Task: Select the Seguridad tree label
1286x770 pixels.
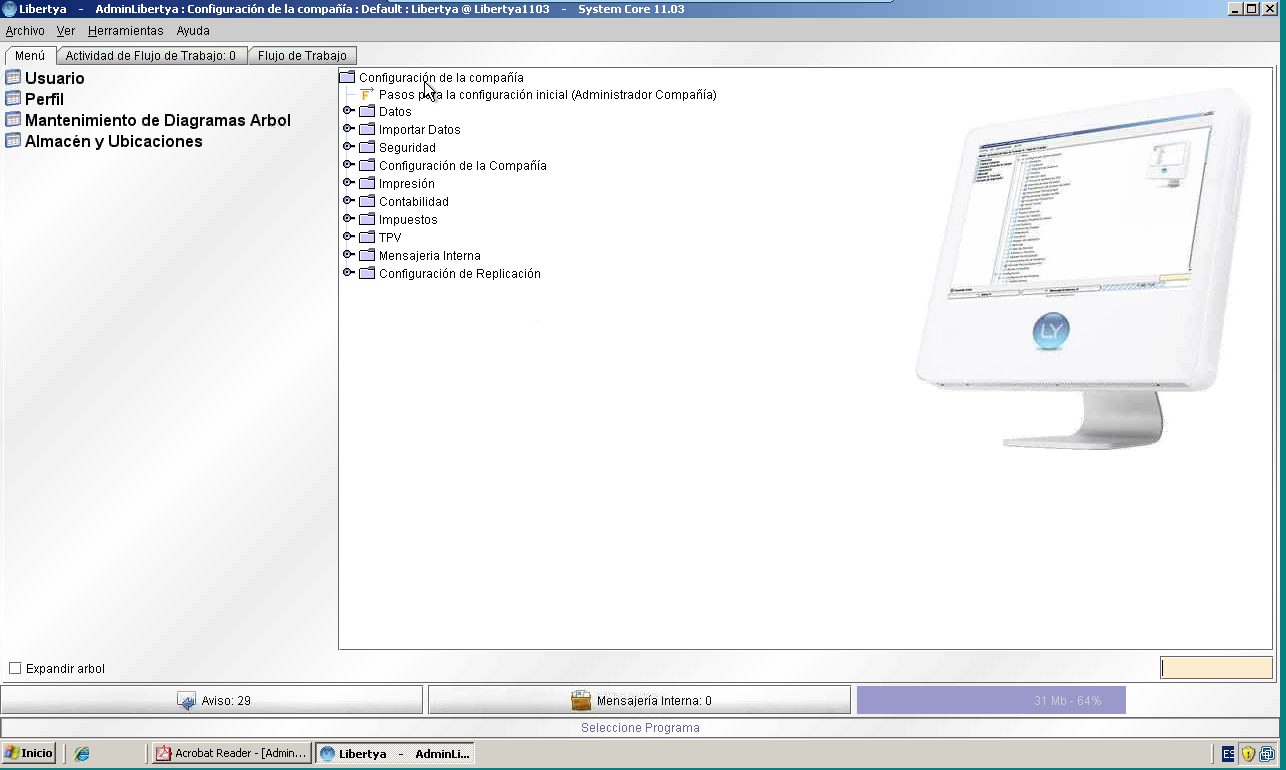Action: (407, 148)
